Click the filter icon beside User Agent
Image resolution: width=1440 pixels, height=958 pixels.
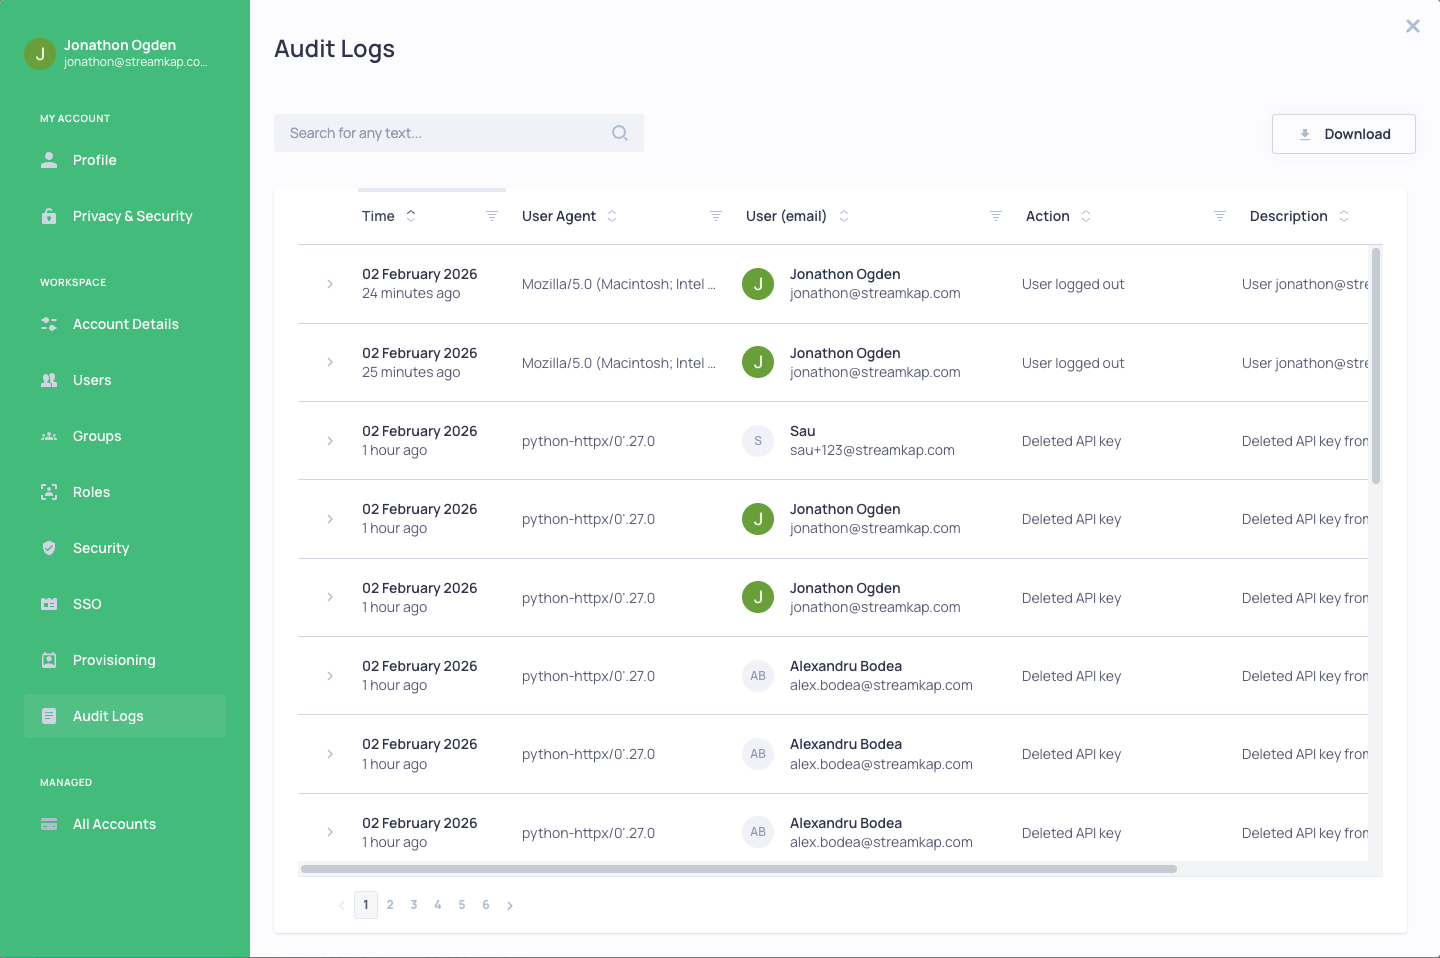(714, 214)
